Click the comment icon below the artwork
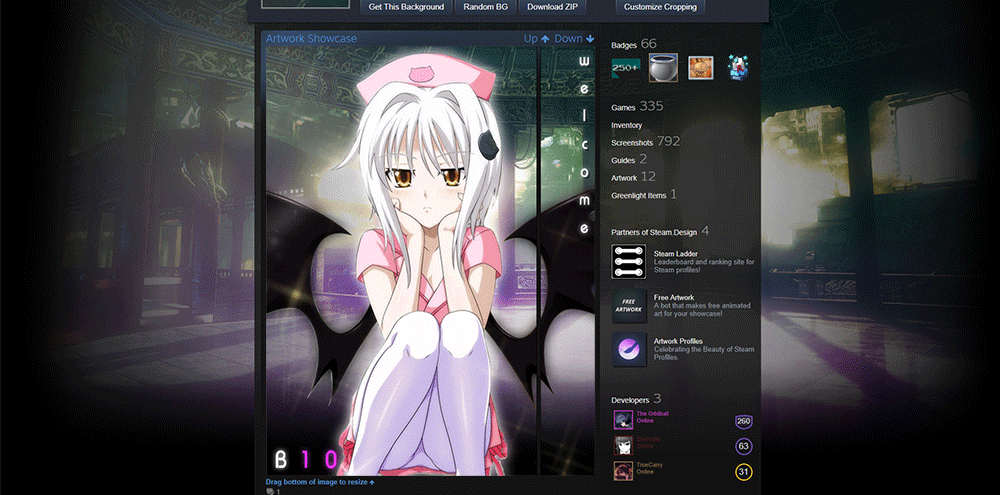 pos(272,491)
